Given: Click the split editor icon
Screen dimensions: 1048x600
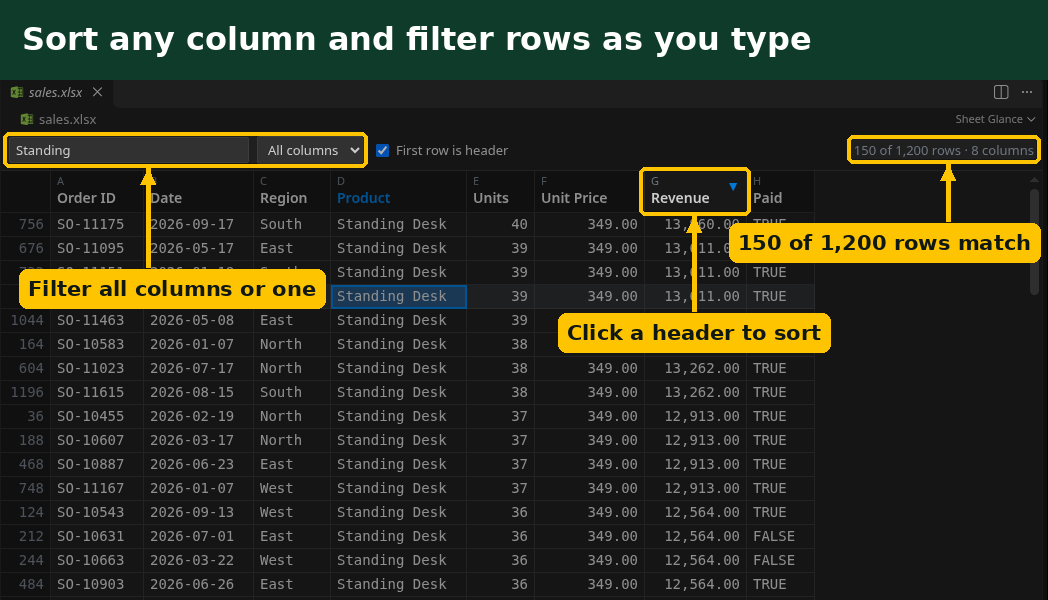Looking at the screenshot, I should coord(1001,92).
